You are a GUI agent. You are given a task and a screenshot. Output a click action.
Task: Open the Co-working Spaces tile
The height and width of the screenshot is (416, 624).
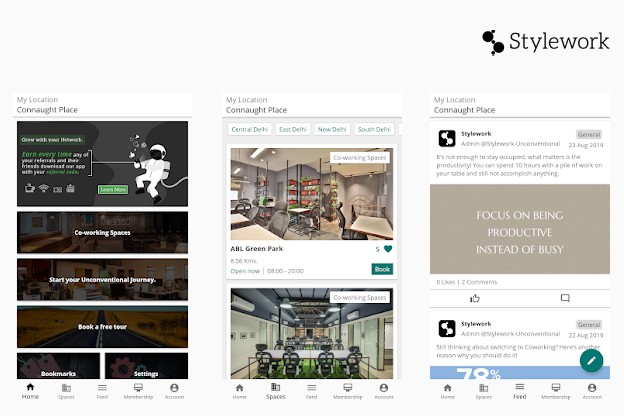[x=102, y=232]
